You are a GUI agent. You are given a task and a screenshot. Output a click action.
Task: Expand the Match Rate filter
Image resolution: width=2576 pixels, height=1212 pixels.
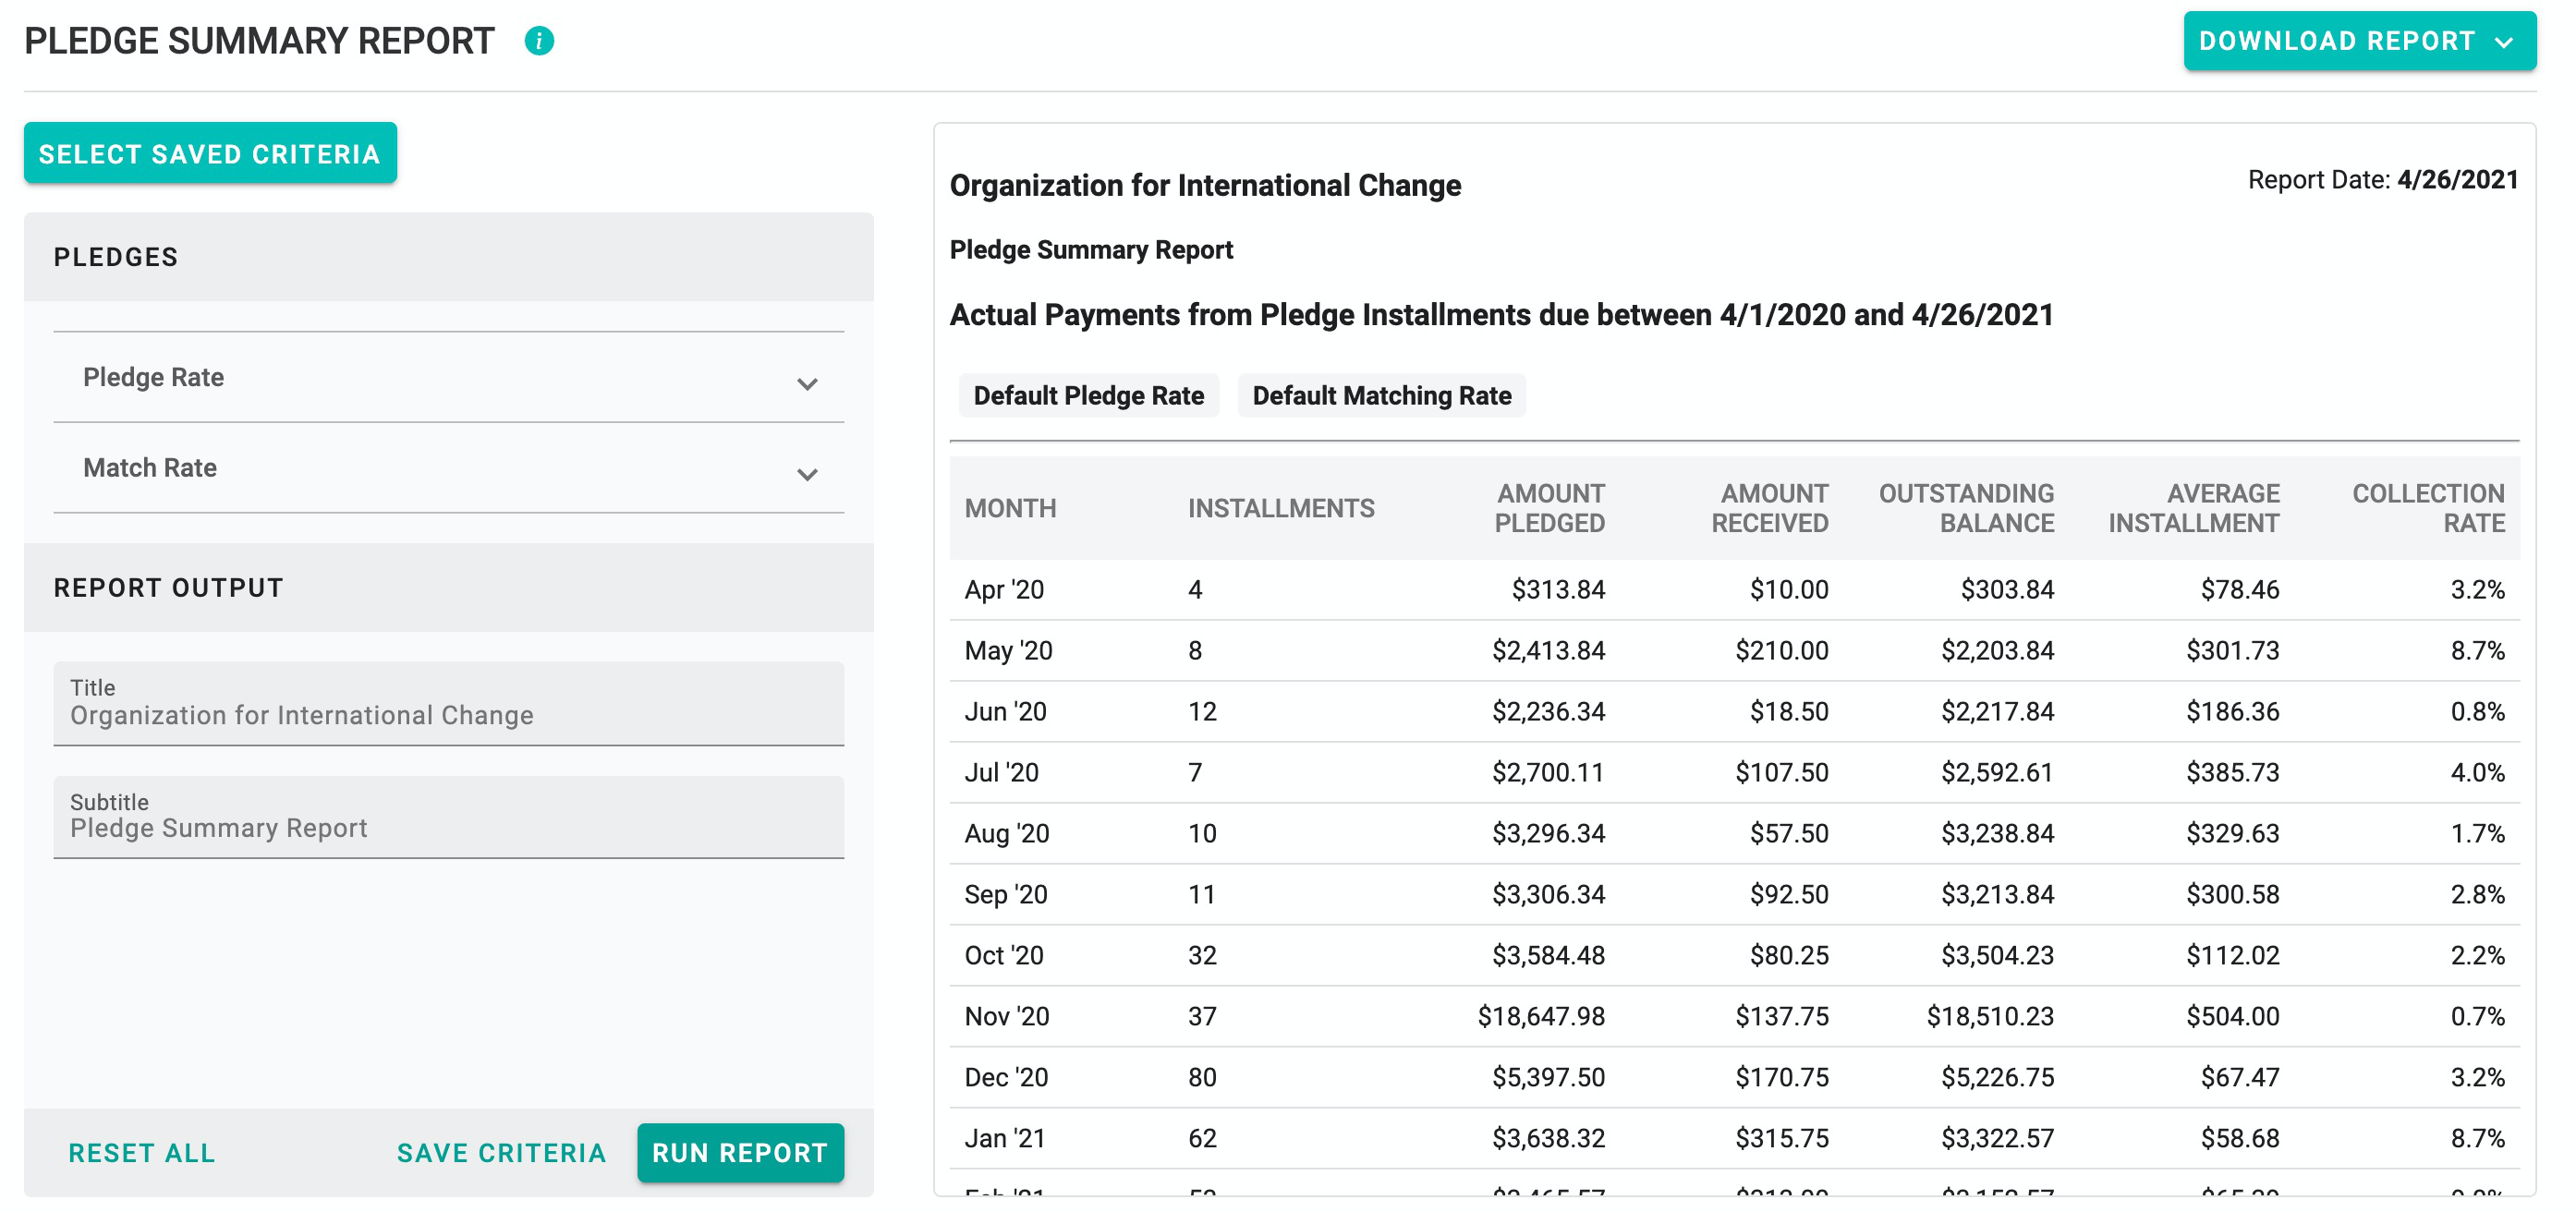[x=806, y=472]
